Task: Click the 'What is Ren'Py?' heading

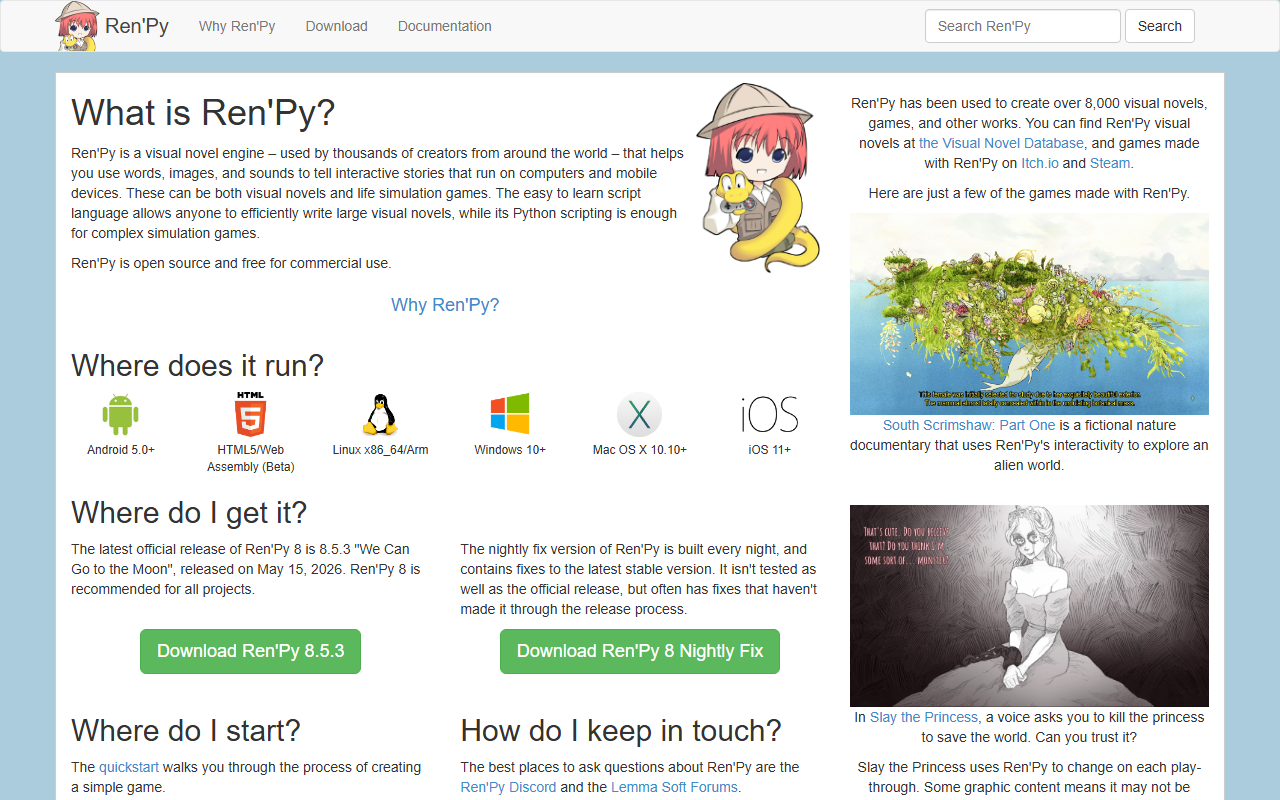Action: pyautogui.click(x=203, y=113)
